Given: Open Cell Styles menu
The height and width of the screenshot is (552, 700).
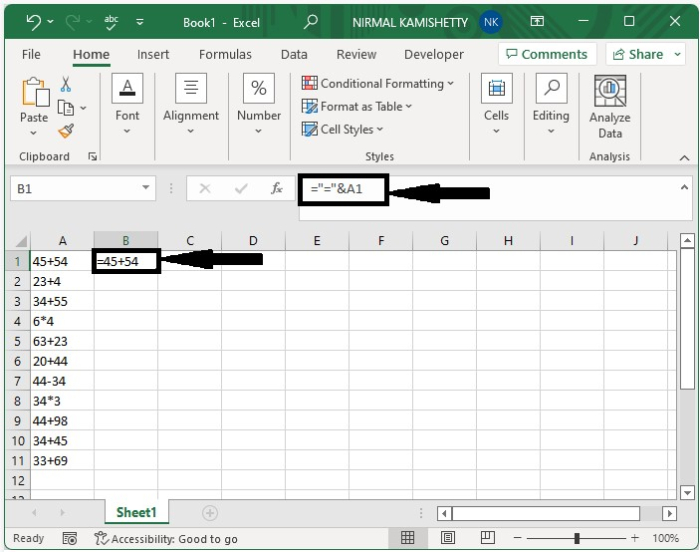Looking at the screenshot, I should click(342, 130).
